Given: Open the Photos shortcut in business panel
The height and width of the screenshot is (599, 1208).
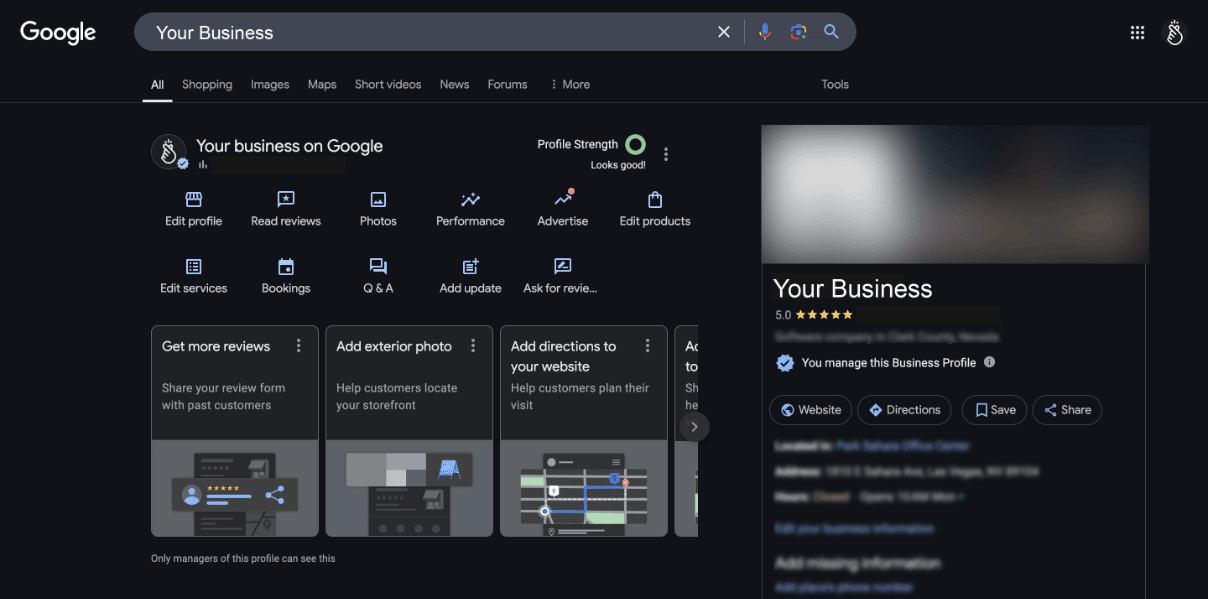Looking at the screenshot, I should pos(378,209).
